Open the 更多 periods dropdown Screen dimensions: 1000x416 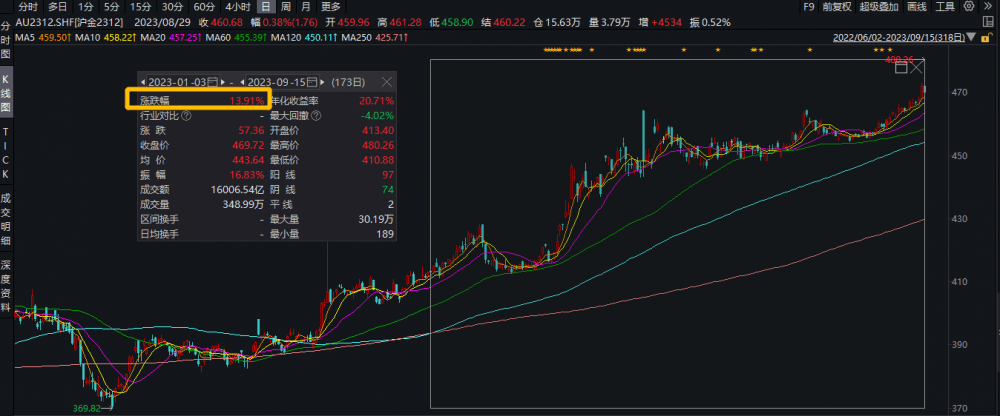[331, 6]
